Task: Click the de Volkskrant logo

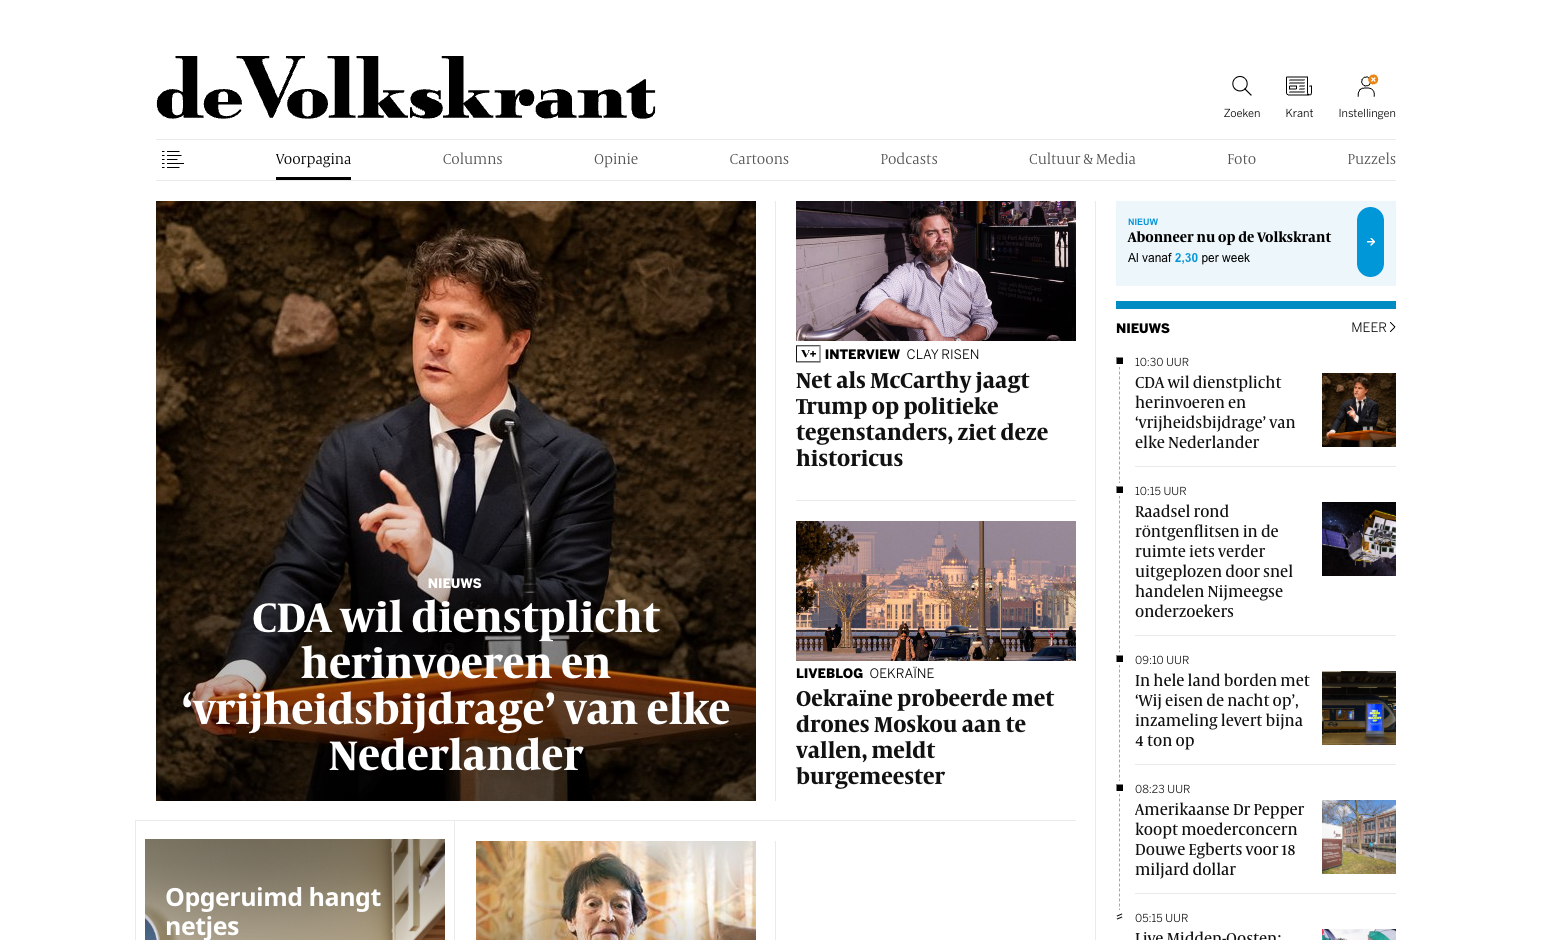Action: 406,88
